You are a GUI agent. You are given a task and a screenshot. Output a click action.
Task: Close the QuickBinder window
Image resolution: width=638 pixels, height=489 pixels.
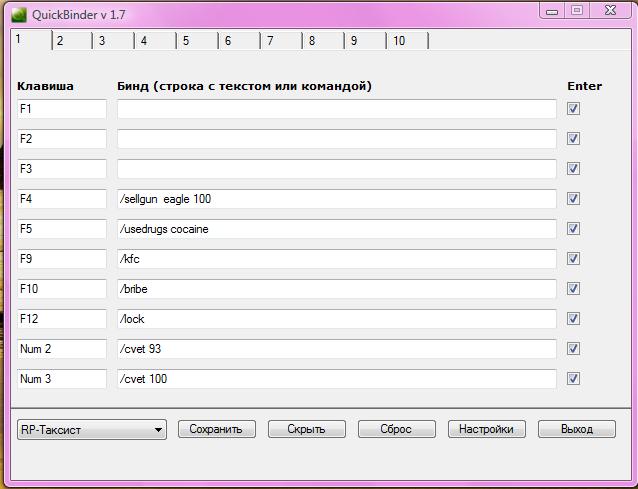[610, 11]
